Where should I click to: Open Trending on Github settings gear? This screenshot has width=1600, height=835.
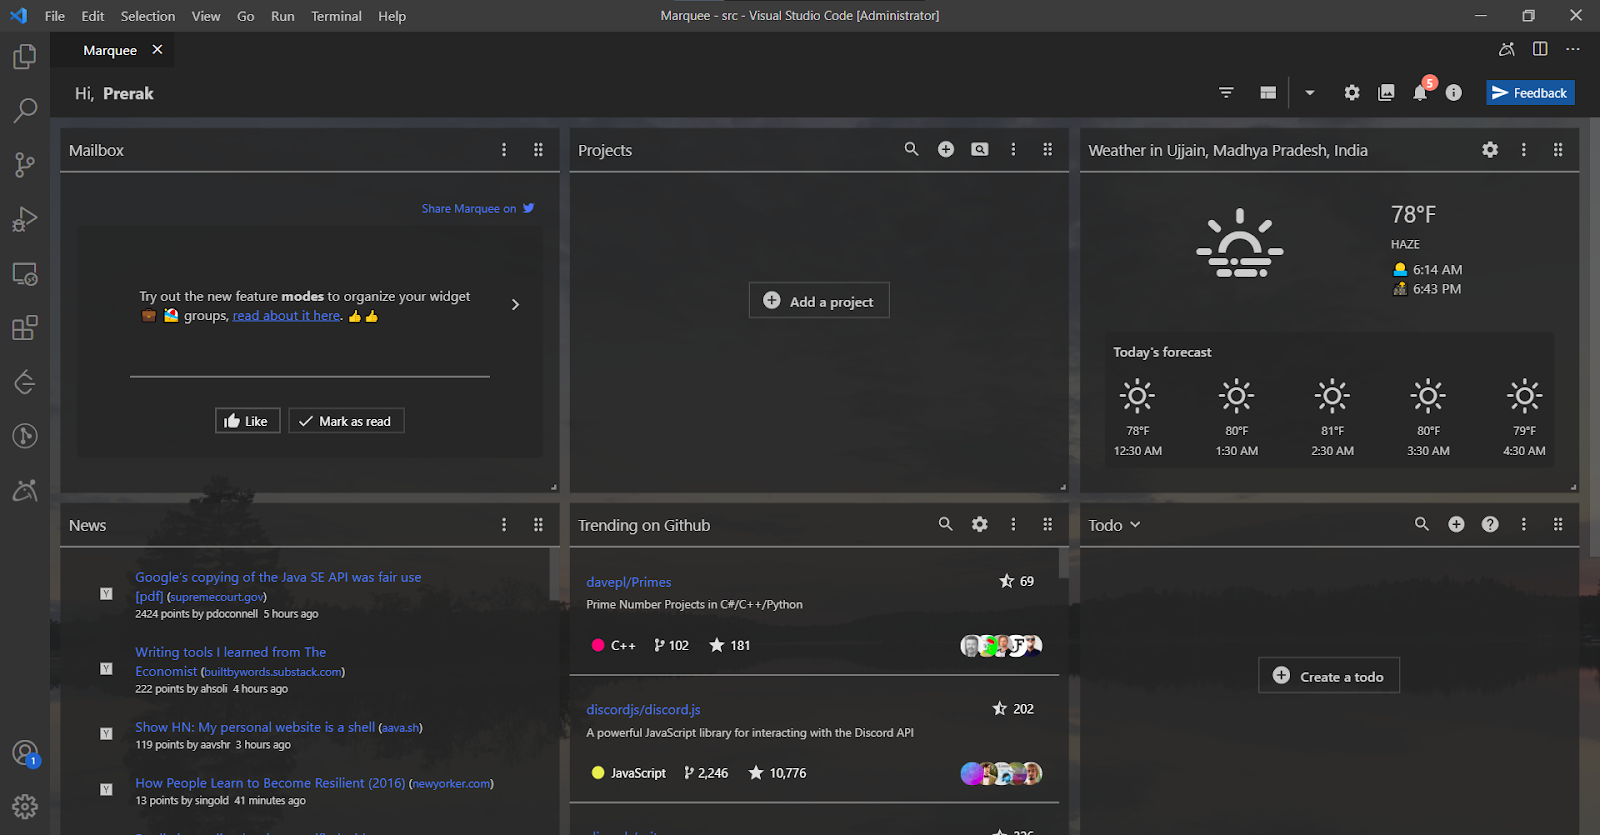tap(980, 524)
